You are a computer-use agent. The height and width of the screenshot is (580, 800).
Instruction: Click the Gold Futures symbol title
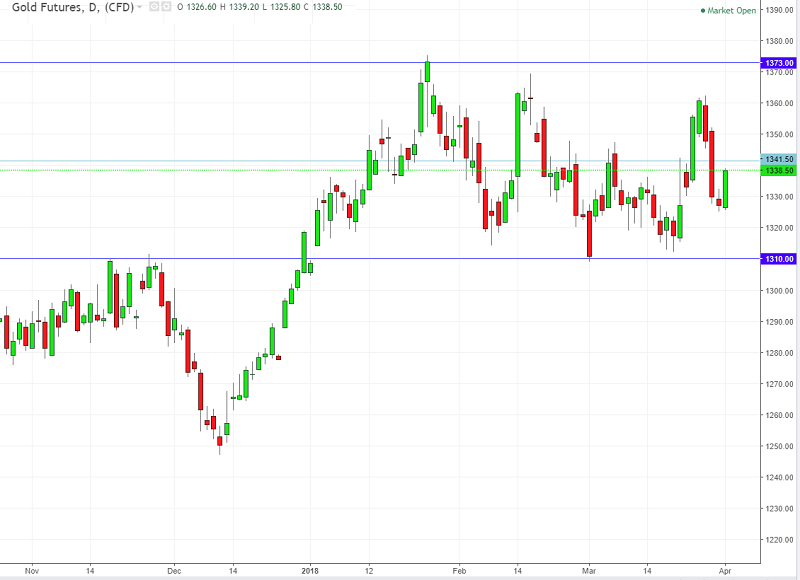tap(68, 9)
